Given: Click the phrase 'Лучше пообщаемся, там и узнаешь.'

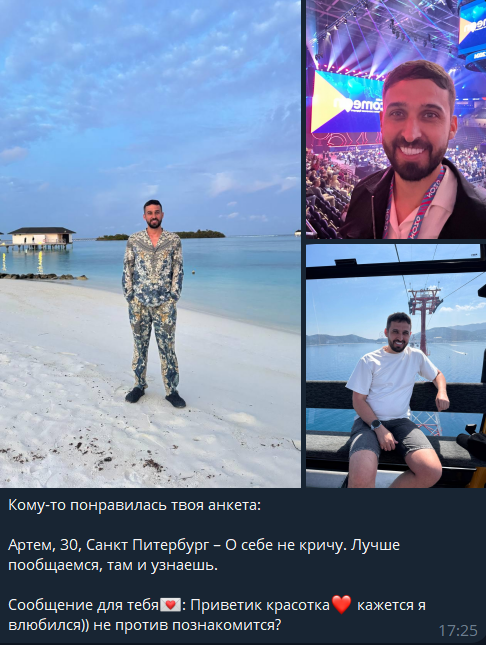Looking at the screenshot, I should click(x=204, y=555).
